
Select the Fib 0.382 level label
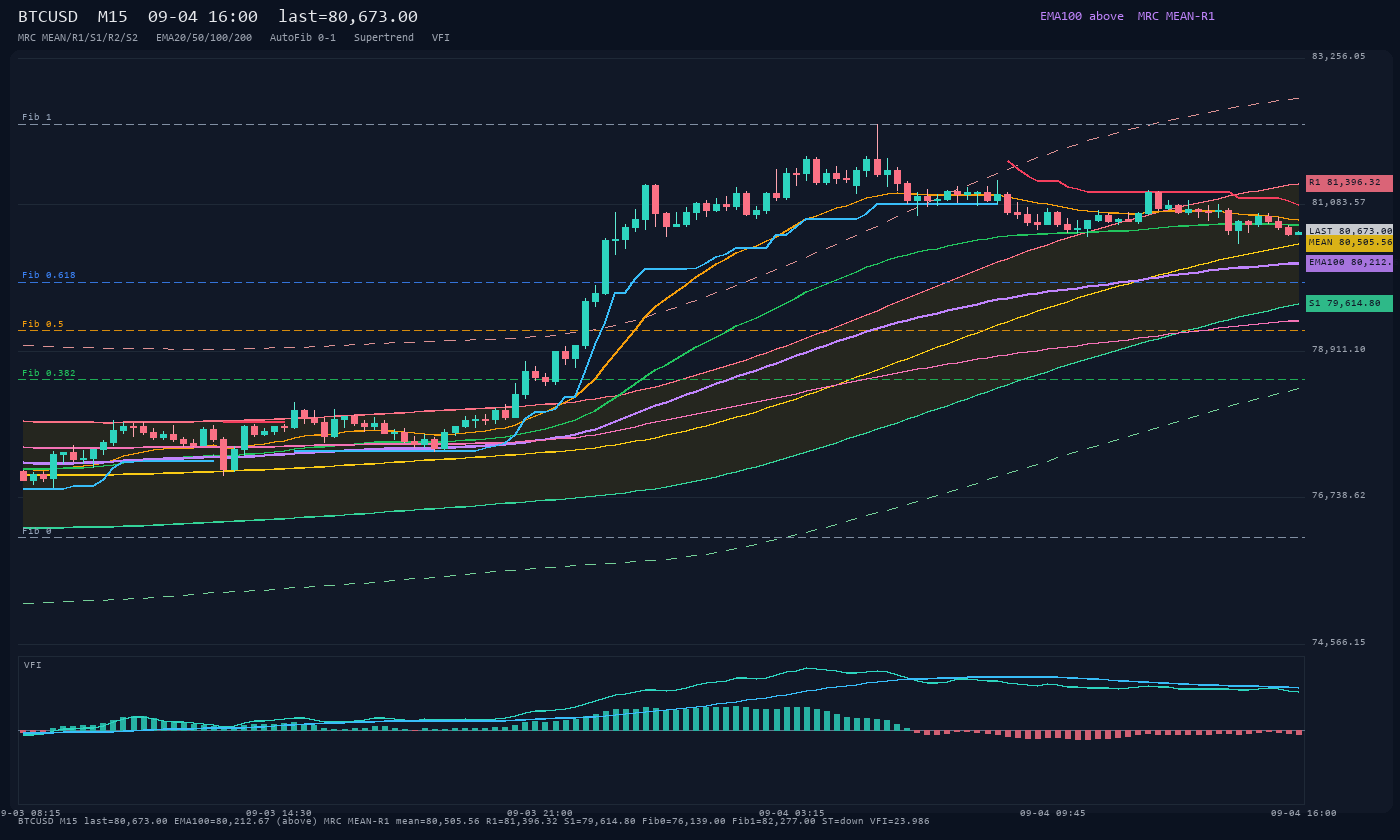49,373
